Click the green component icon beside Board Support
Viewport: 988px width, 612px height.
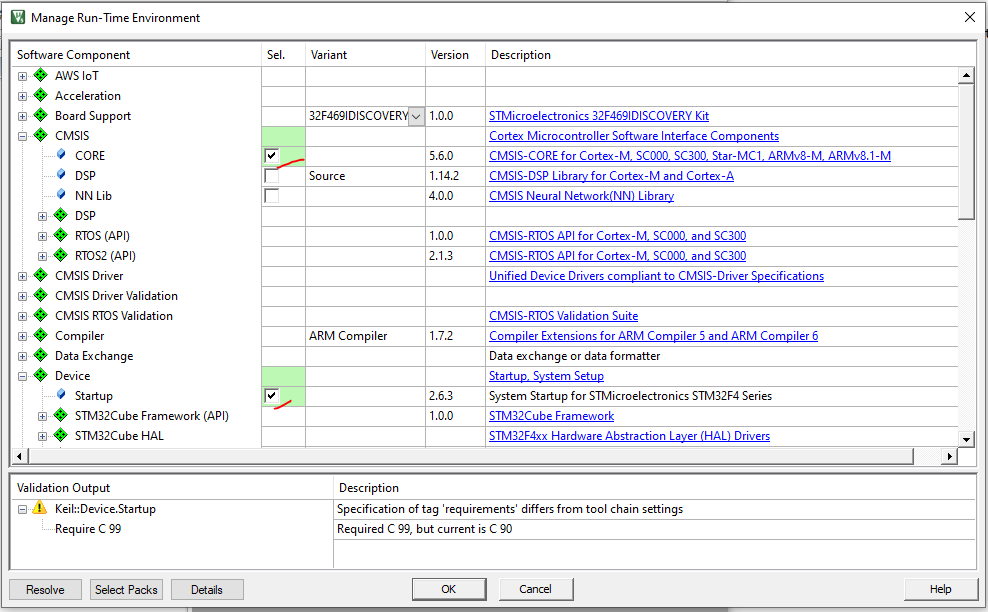[x=40, y=115]
